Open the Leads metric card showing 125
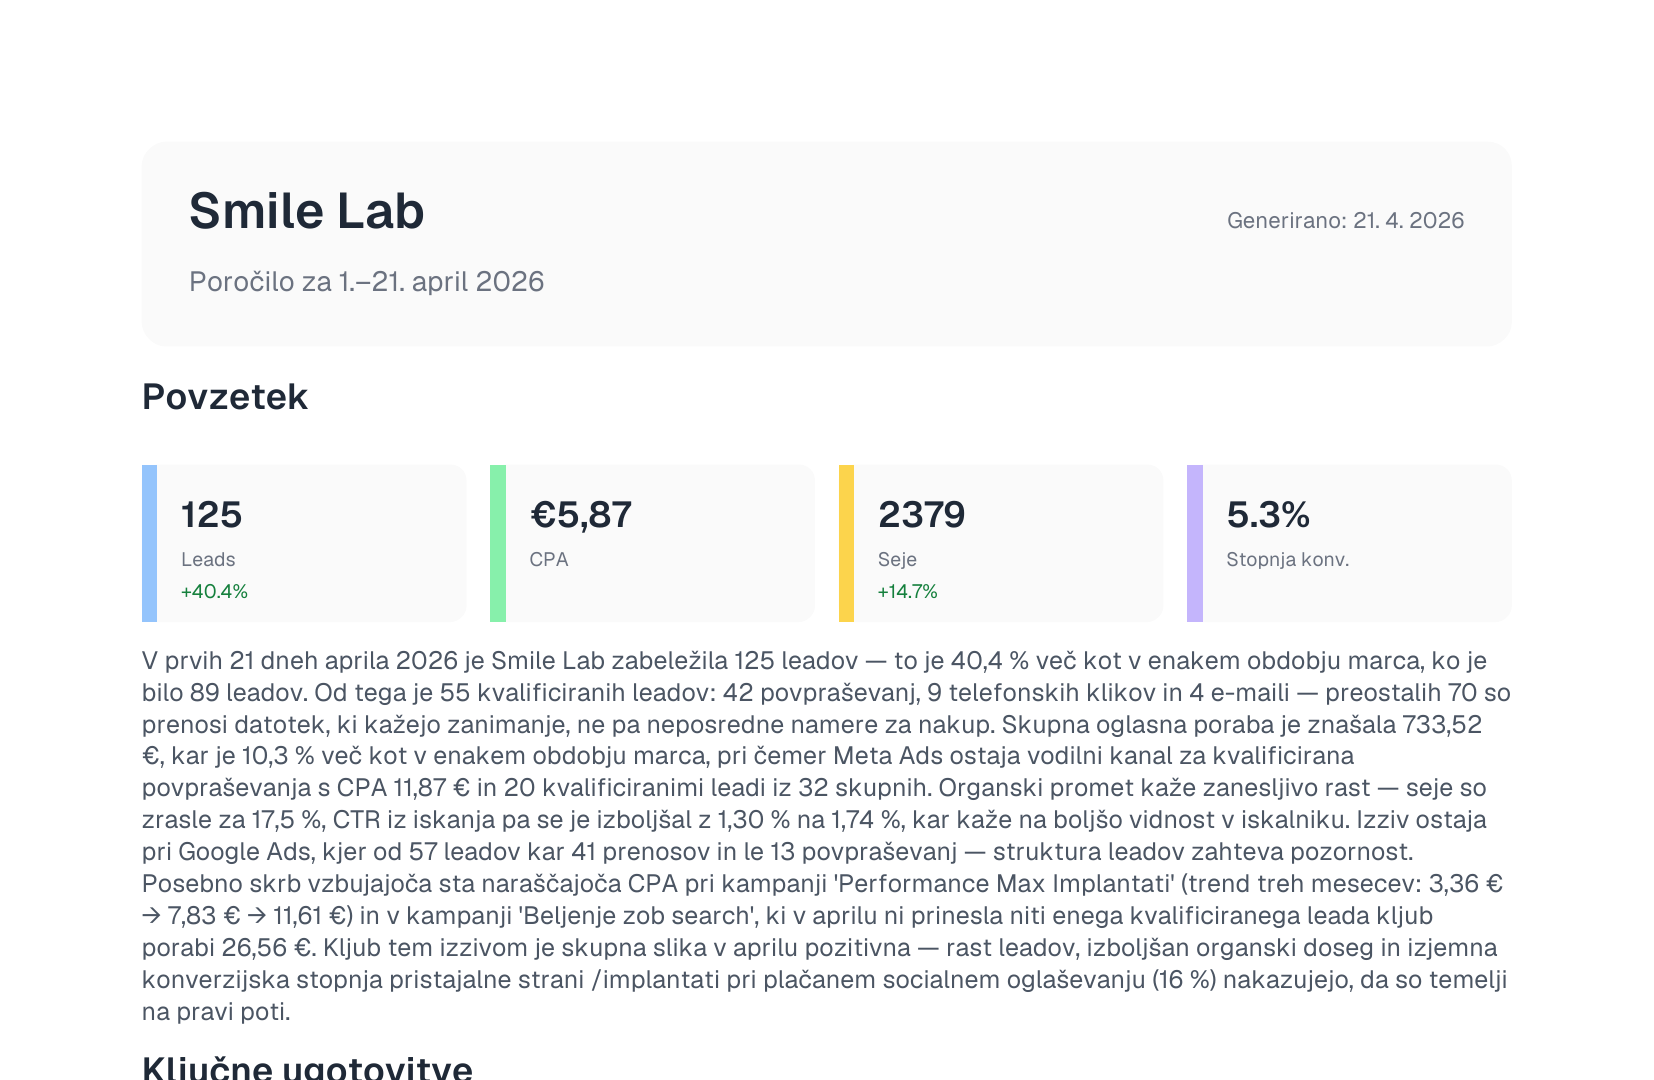This screenshot has height=1080, width=1654. click(x=304, y=543)
